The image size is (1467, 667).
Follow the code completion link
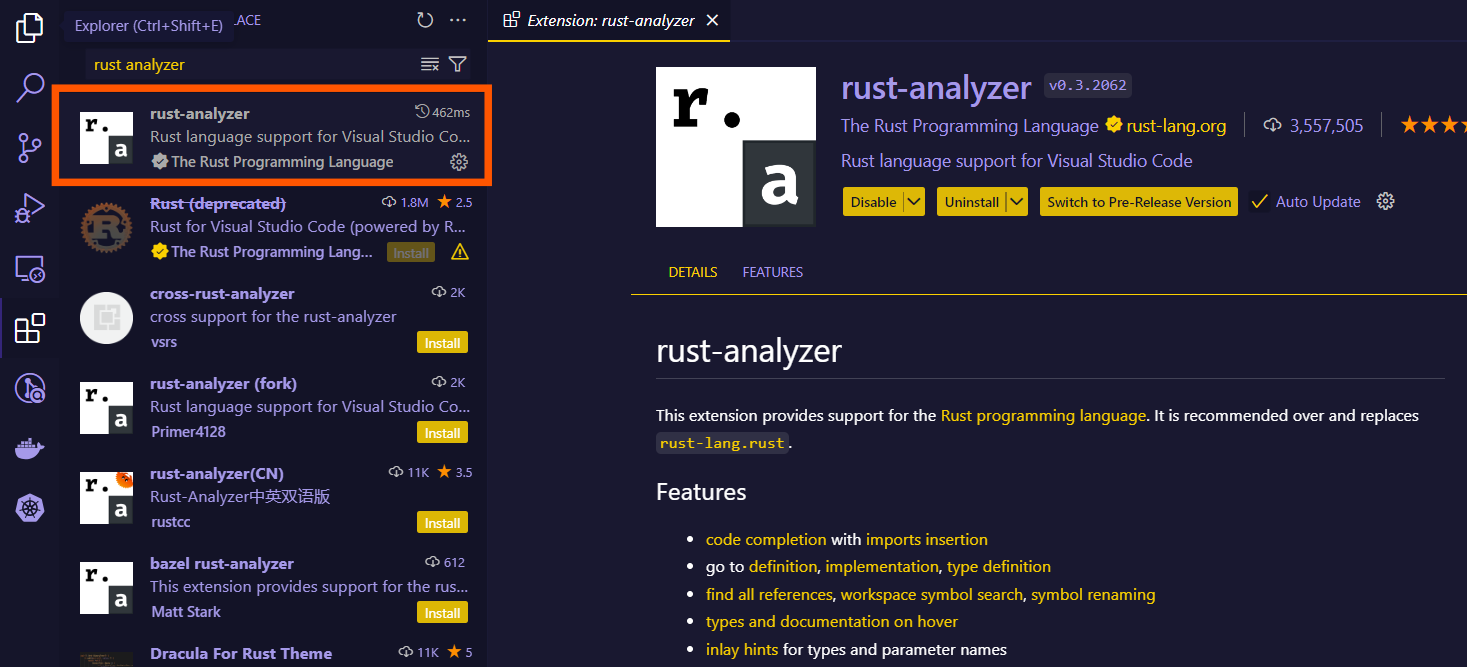(x=766, y=539)
